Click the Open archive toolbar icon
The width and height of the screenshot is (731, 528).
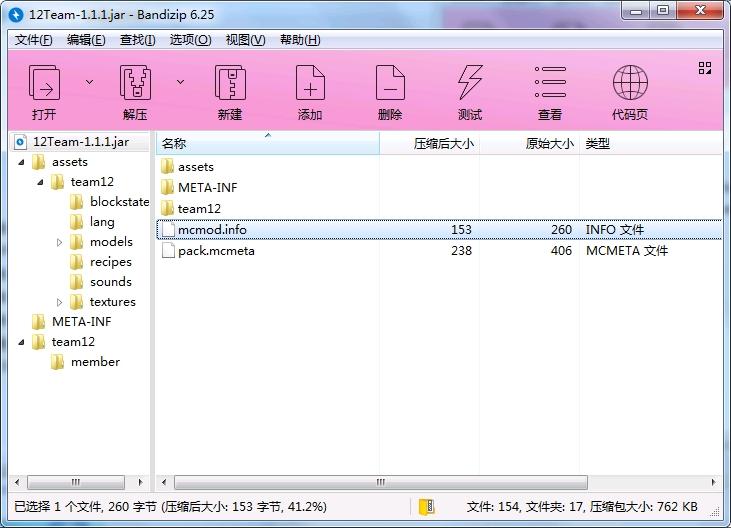[44, 82]
